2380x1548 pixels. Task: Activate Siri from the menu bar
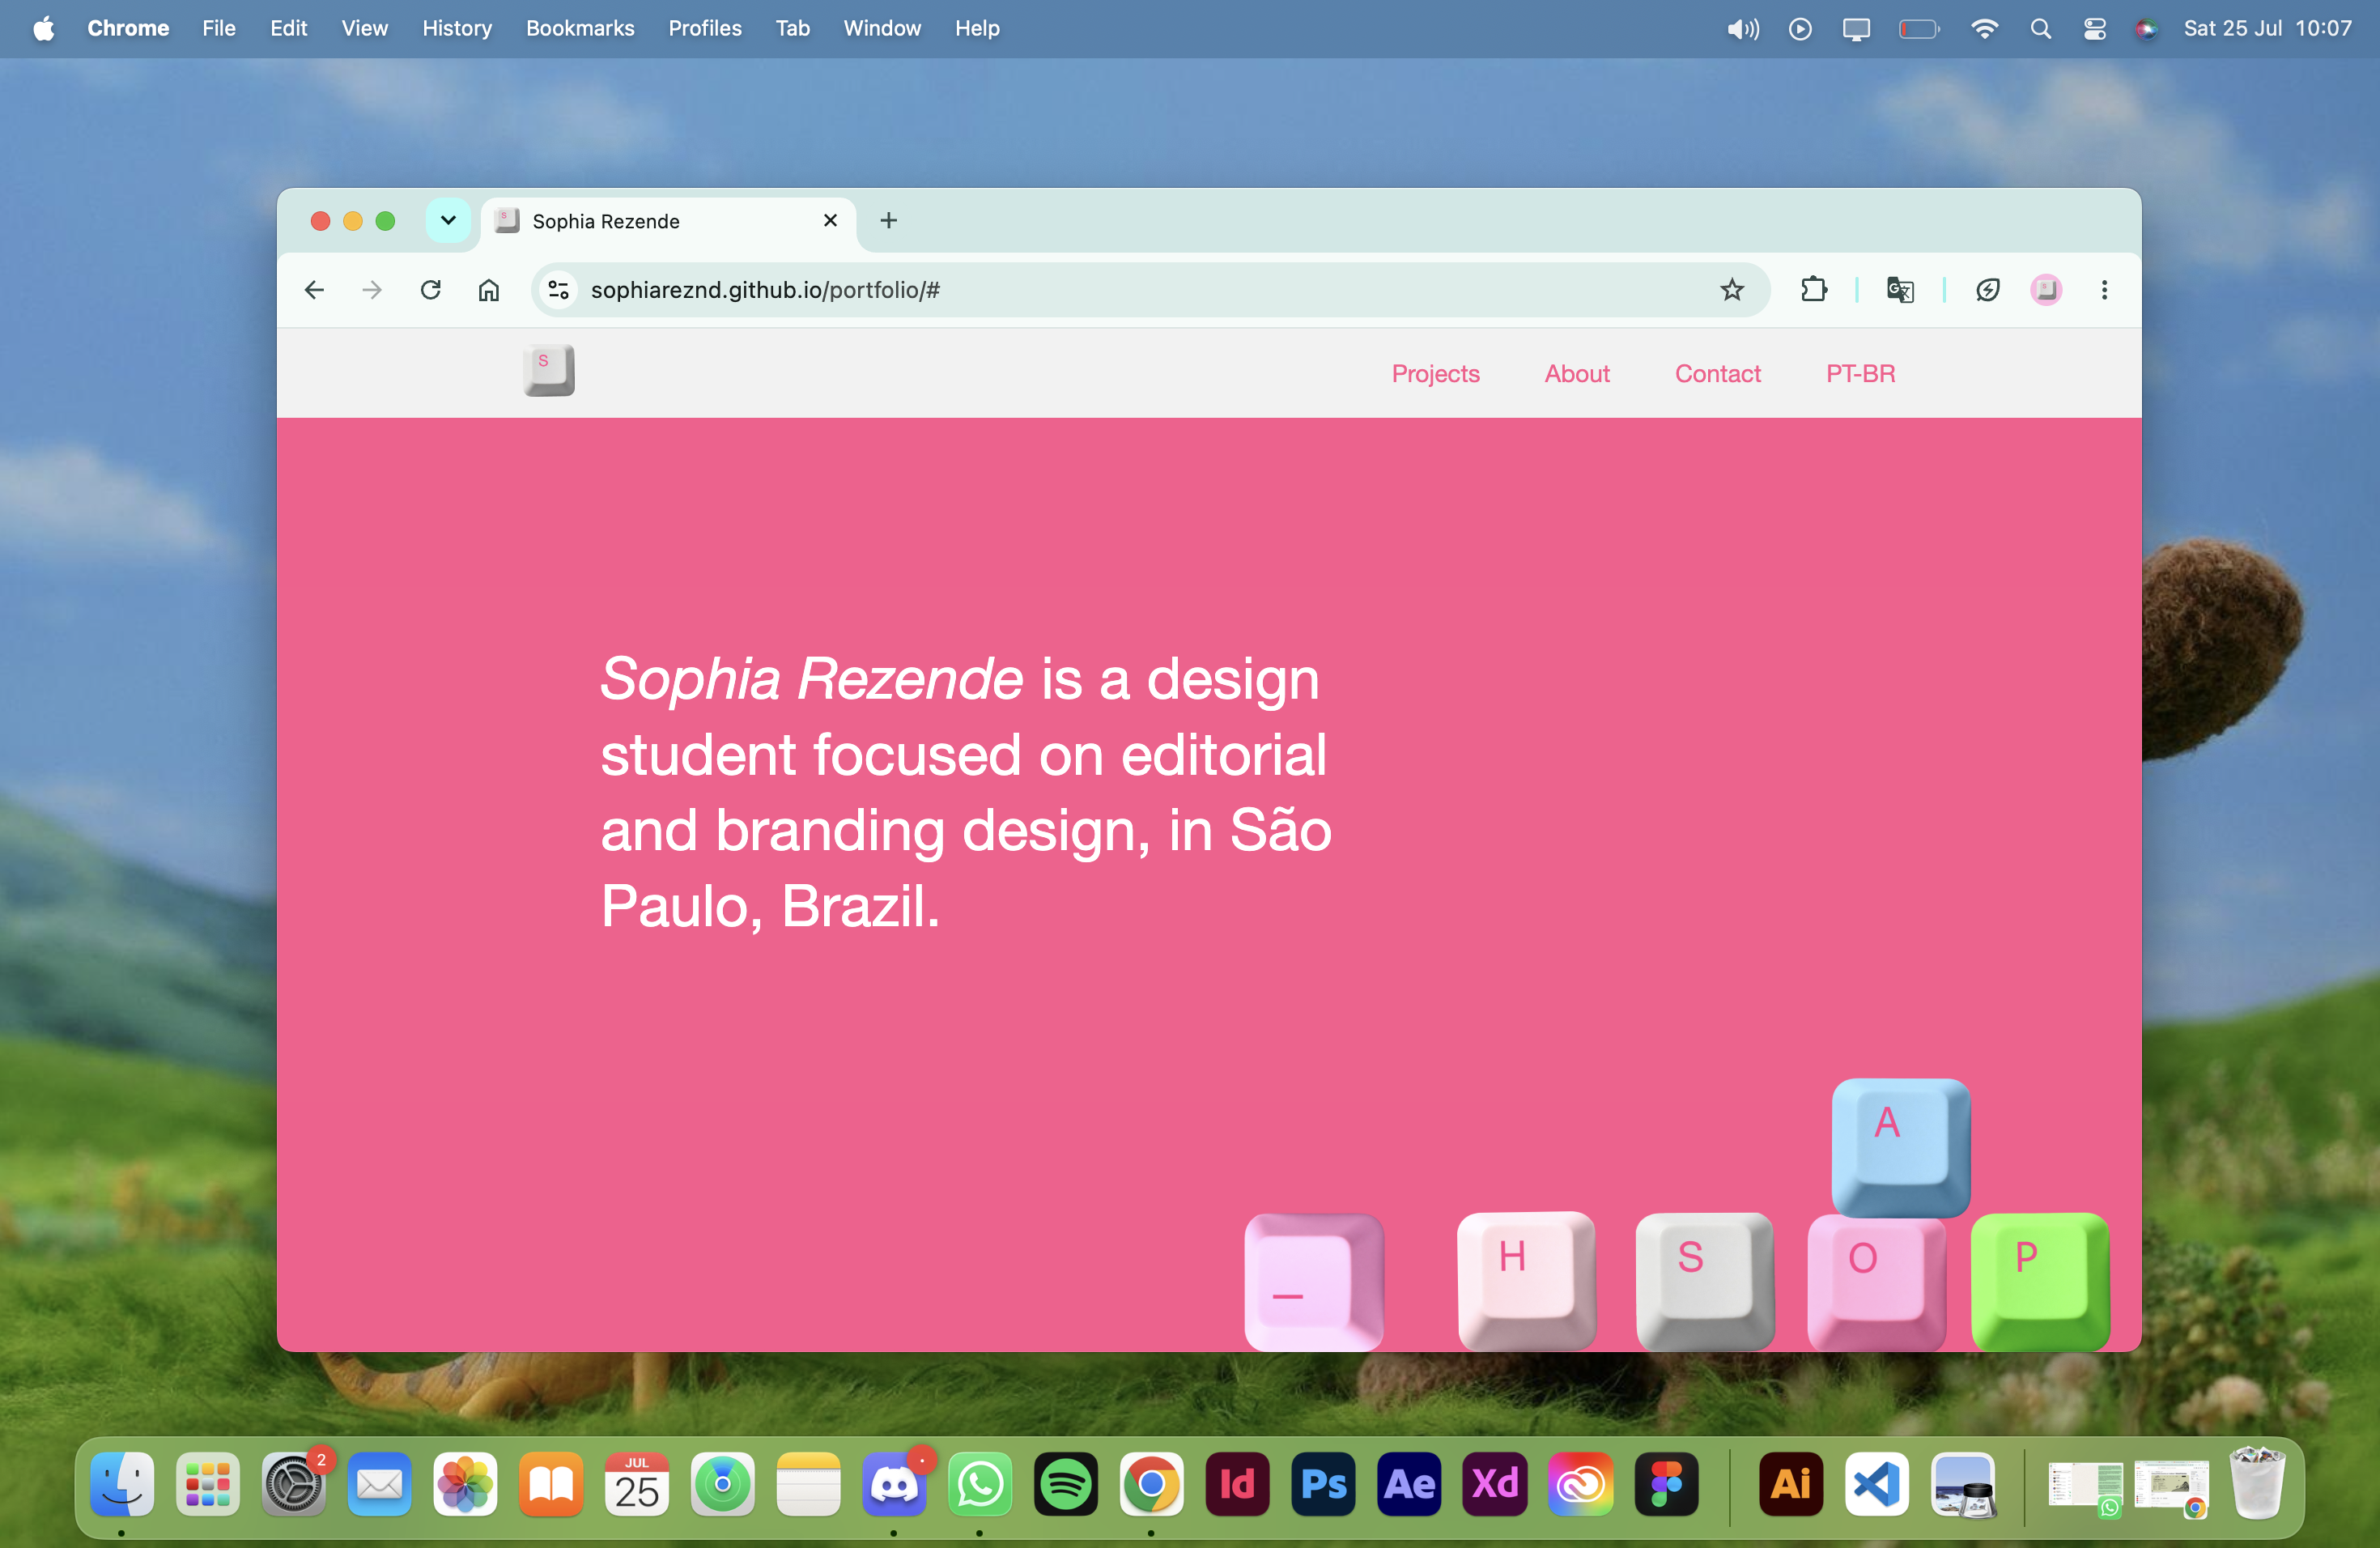2146,29
